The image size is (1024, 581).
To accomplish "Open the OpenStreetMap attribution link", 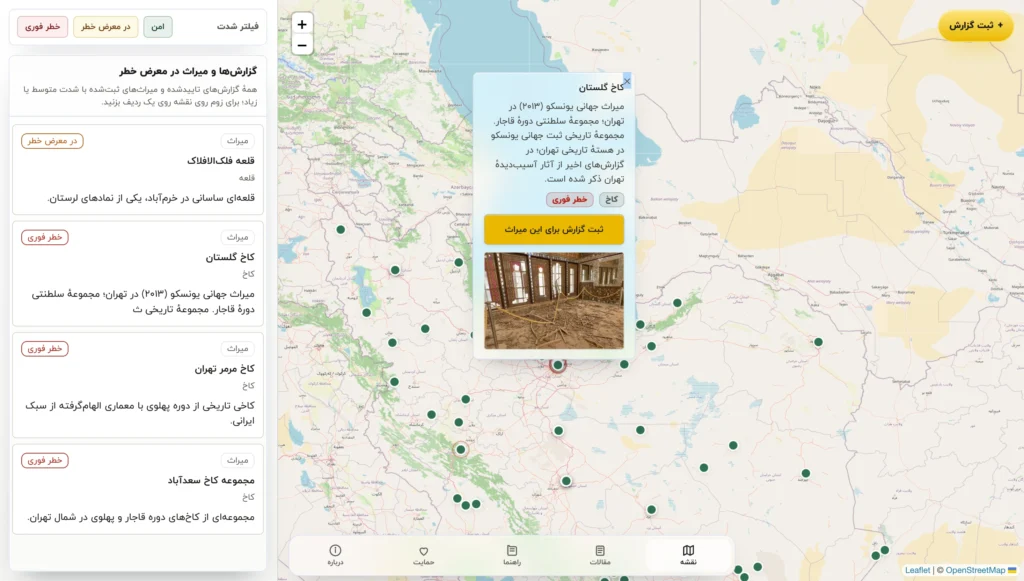I will [x=975, y=570].
